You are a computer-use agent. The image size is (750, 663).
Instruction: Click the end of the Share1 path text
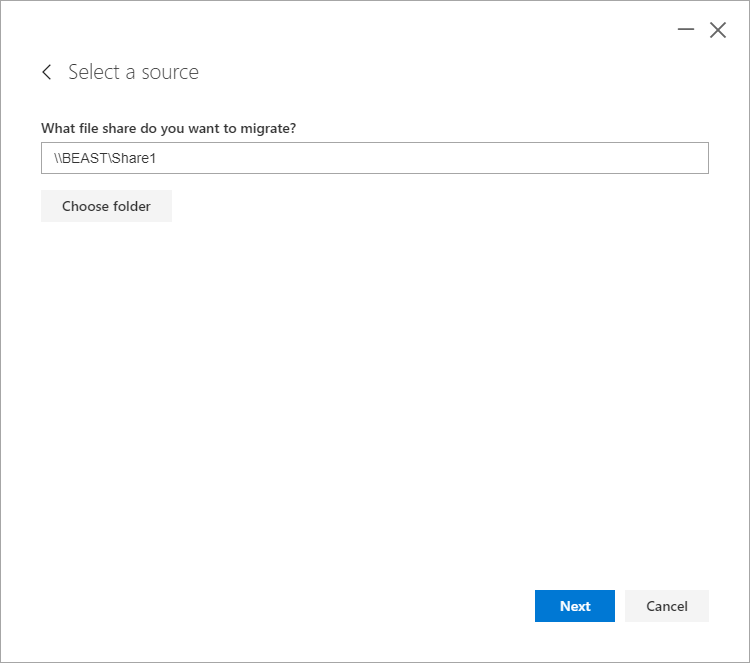tap(157, 158)
